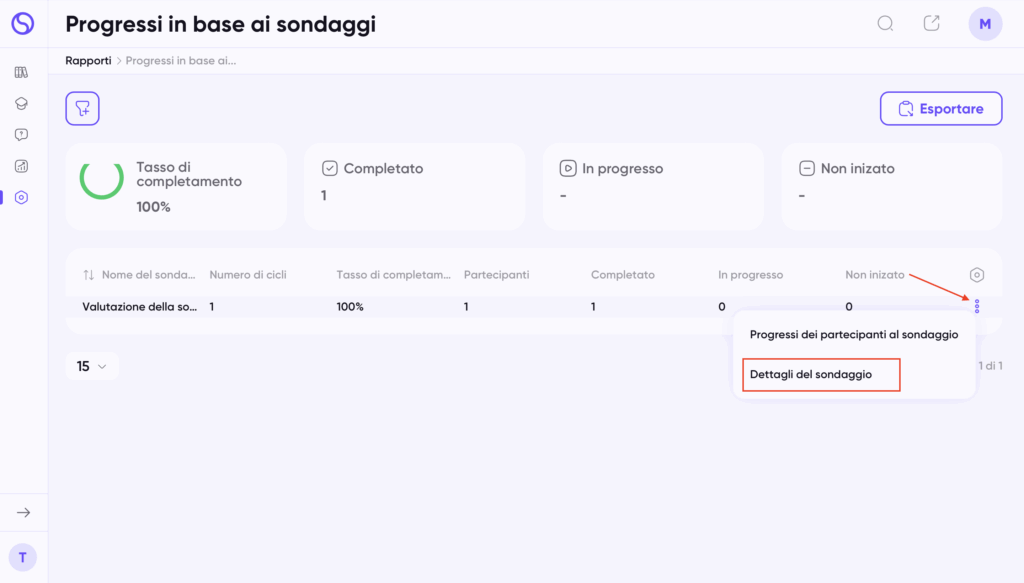Open table column settings hexagon icon
The height and width of the screenshot is (583, 1024).
(976, 275)
